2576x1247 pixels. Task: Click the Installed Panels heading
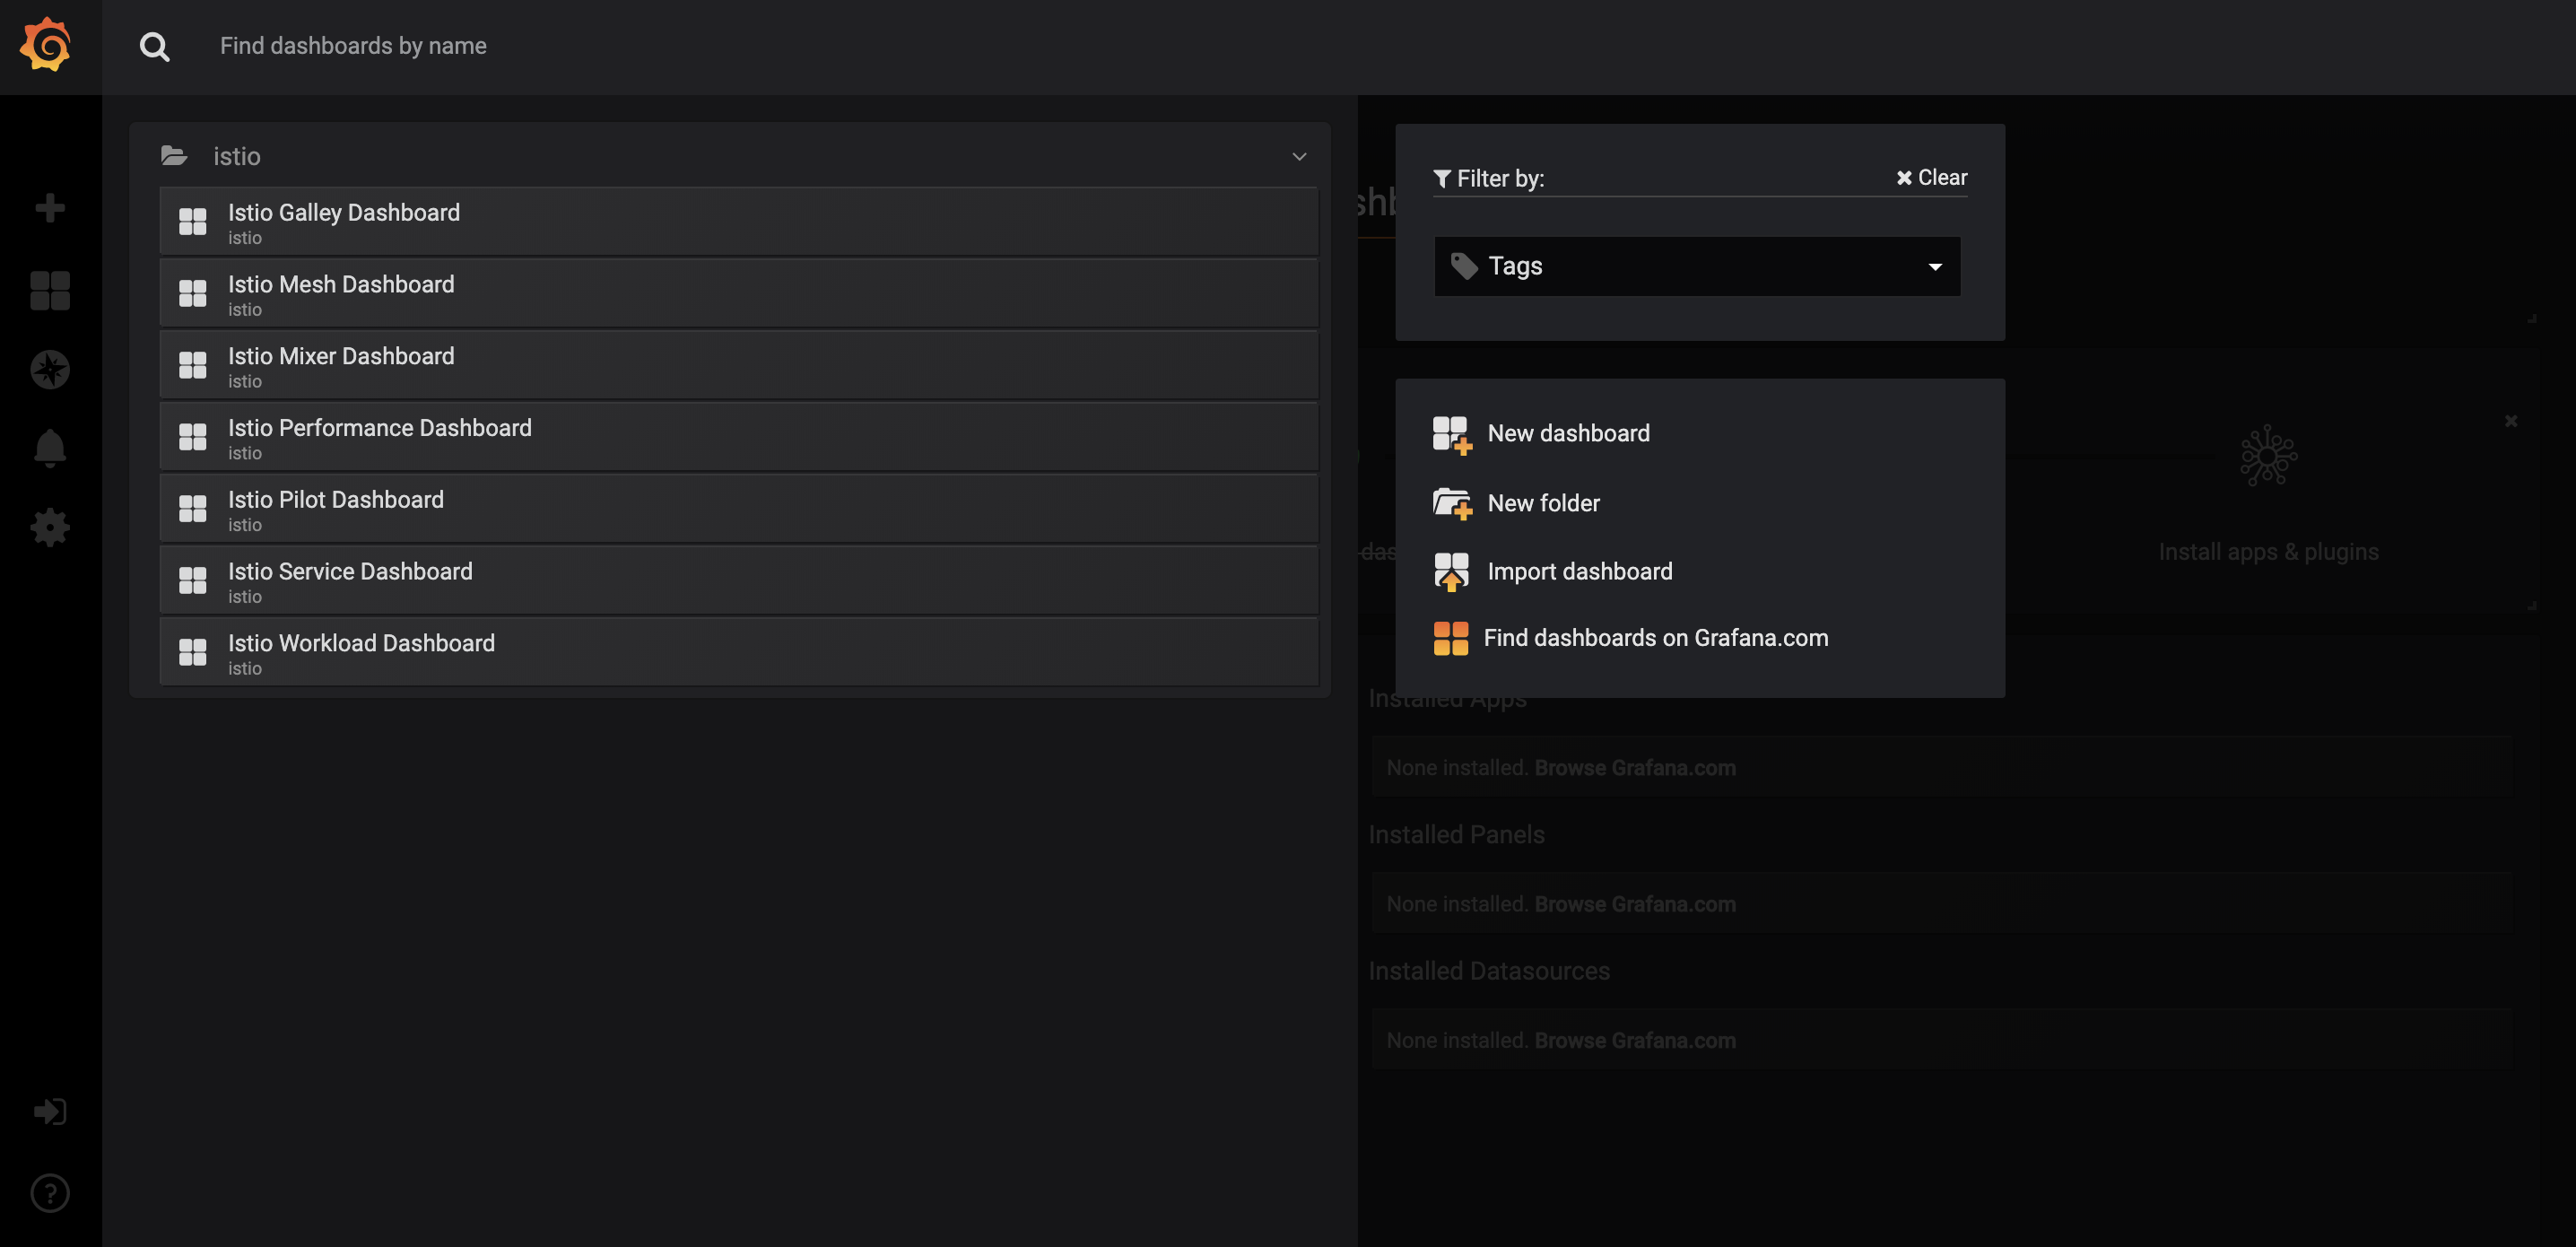click(1456, 834)
